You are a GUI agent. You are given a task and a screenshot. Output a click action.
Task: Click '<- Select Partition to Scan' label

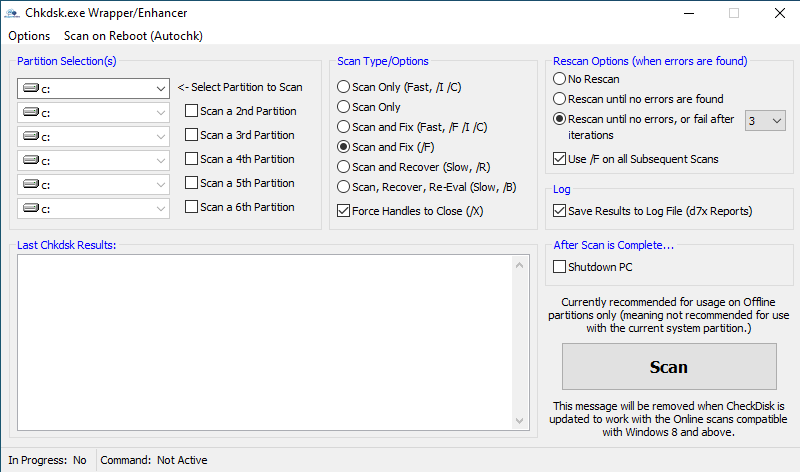coord(240,87)
